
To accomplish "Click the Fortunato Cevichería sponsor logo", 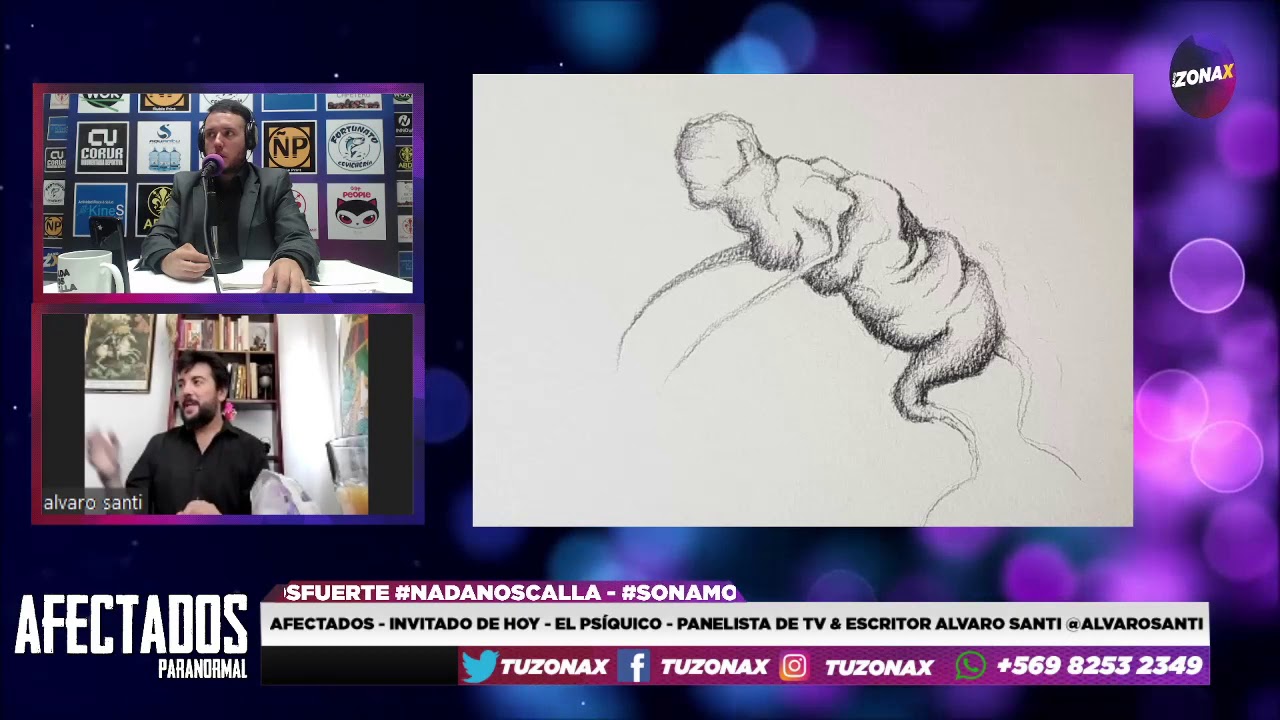I will (354, 147).
